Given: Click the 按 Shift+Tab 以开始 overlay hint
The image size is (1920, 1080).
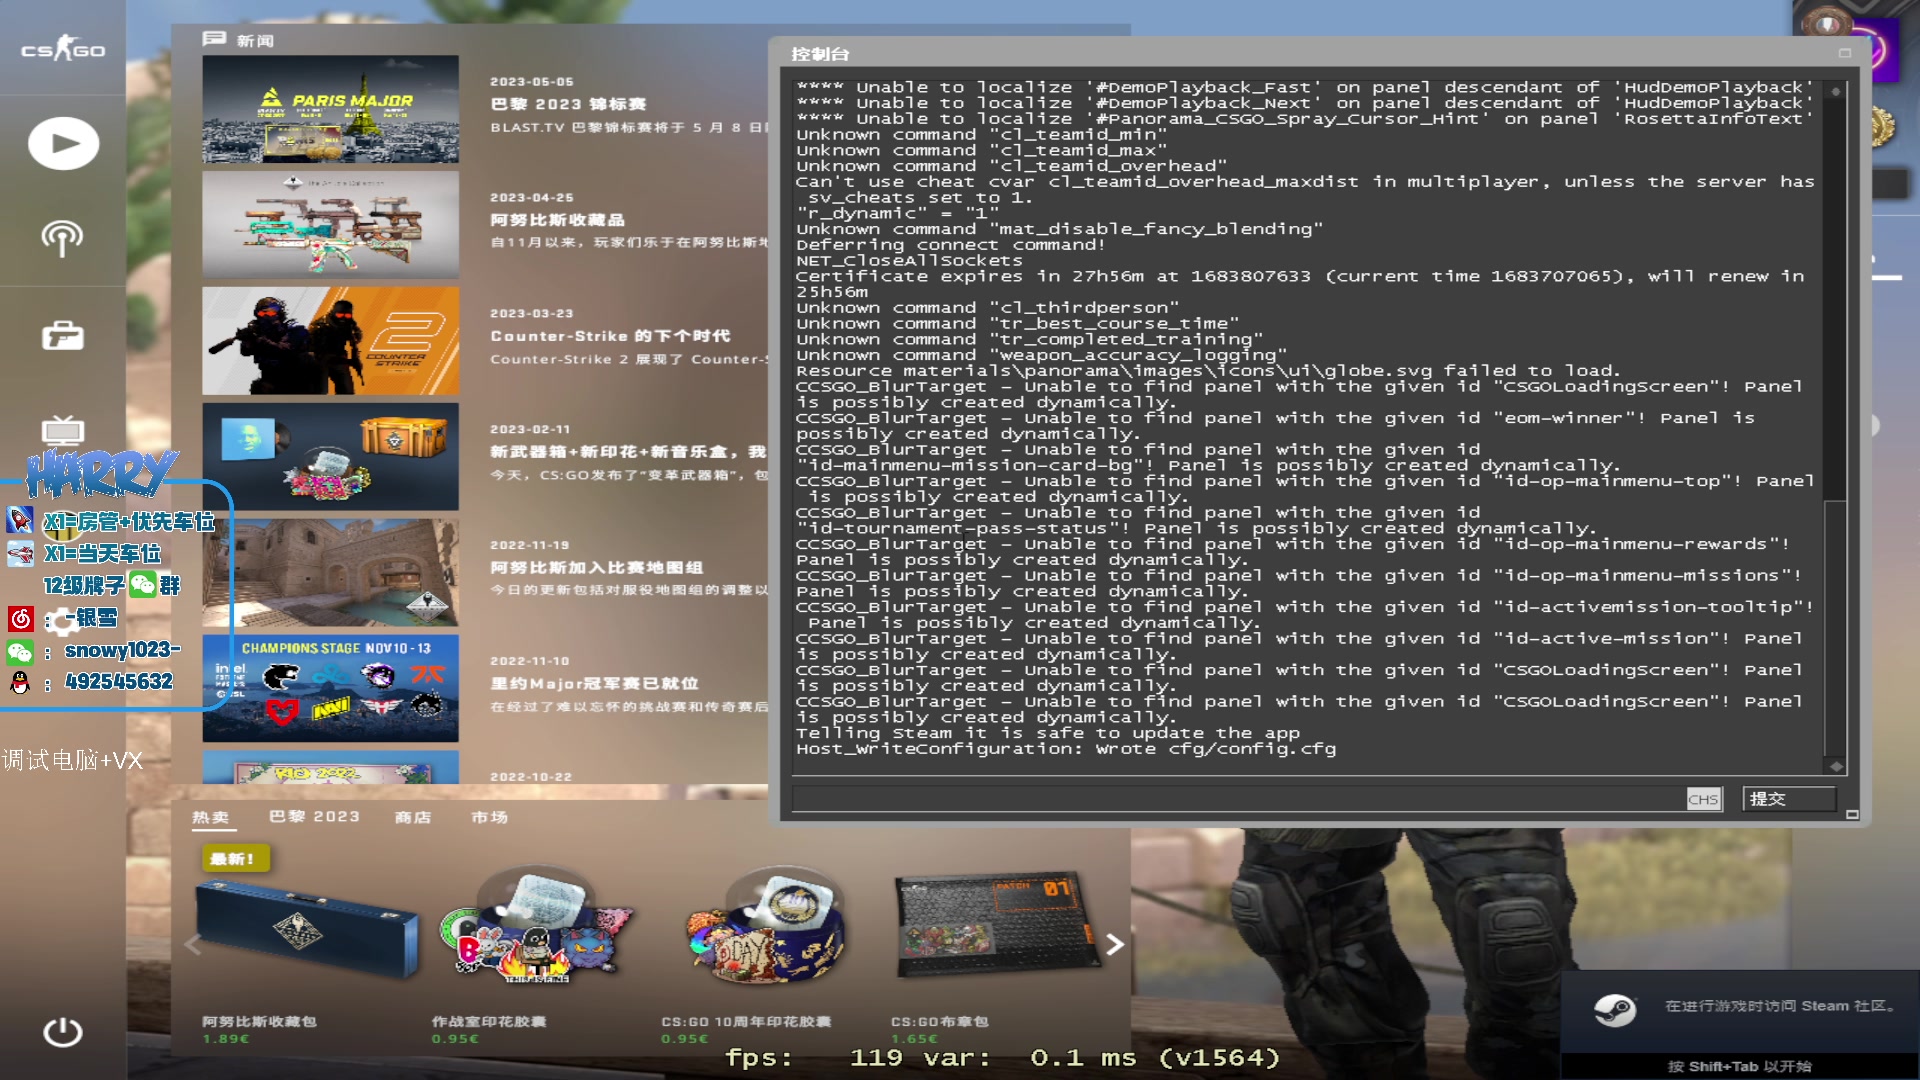Looking at the screenshot, I should coord(1739,1067).
